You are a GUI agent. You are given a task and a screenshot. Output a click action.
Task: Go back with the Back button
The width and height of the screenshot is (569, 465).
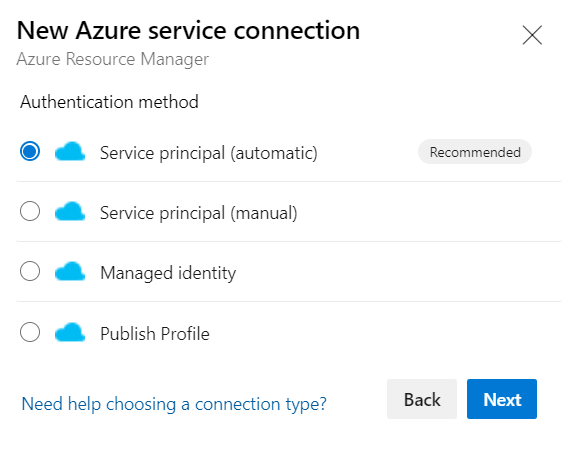click(422, 399)
